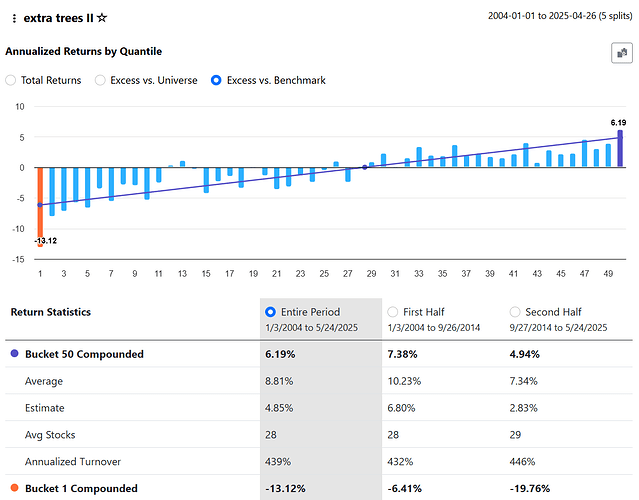Select Excess vs. Universe radio button
The height and width of the screenshot is (500, 639).
100,80
